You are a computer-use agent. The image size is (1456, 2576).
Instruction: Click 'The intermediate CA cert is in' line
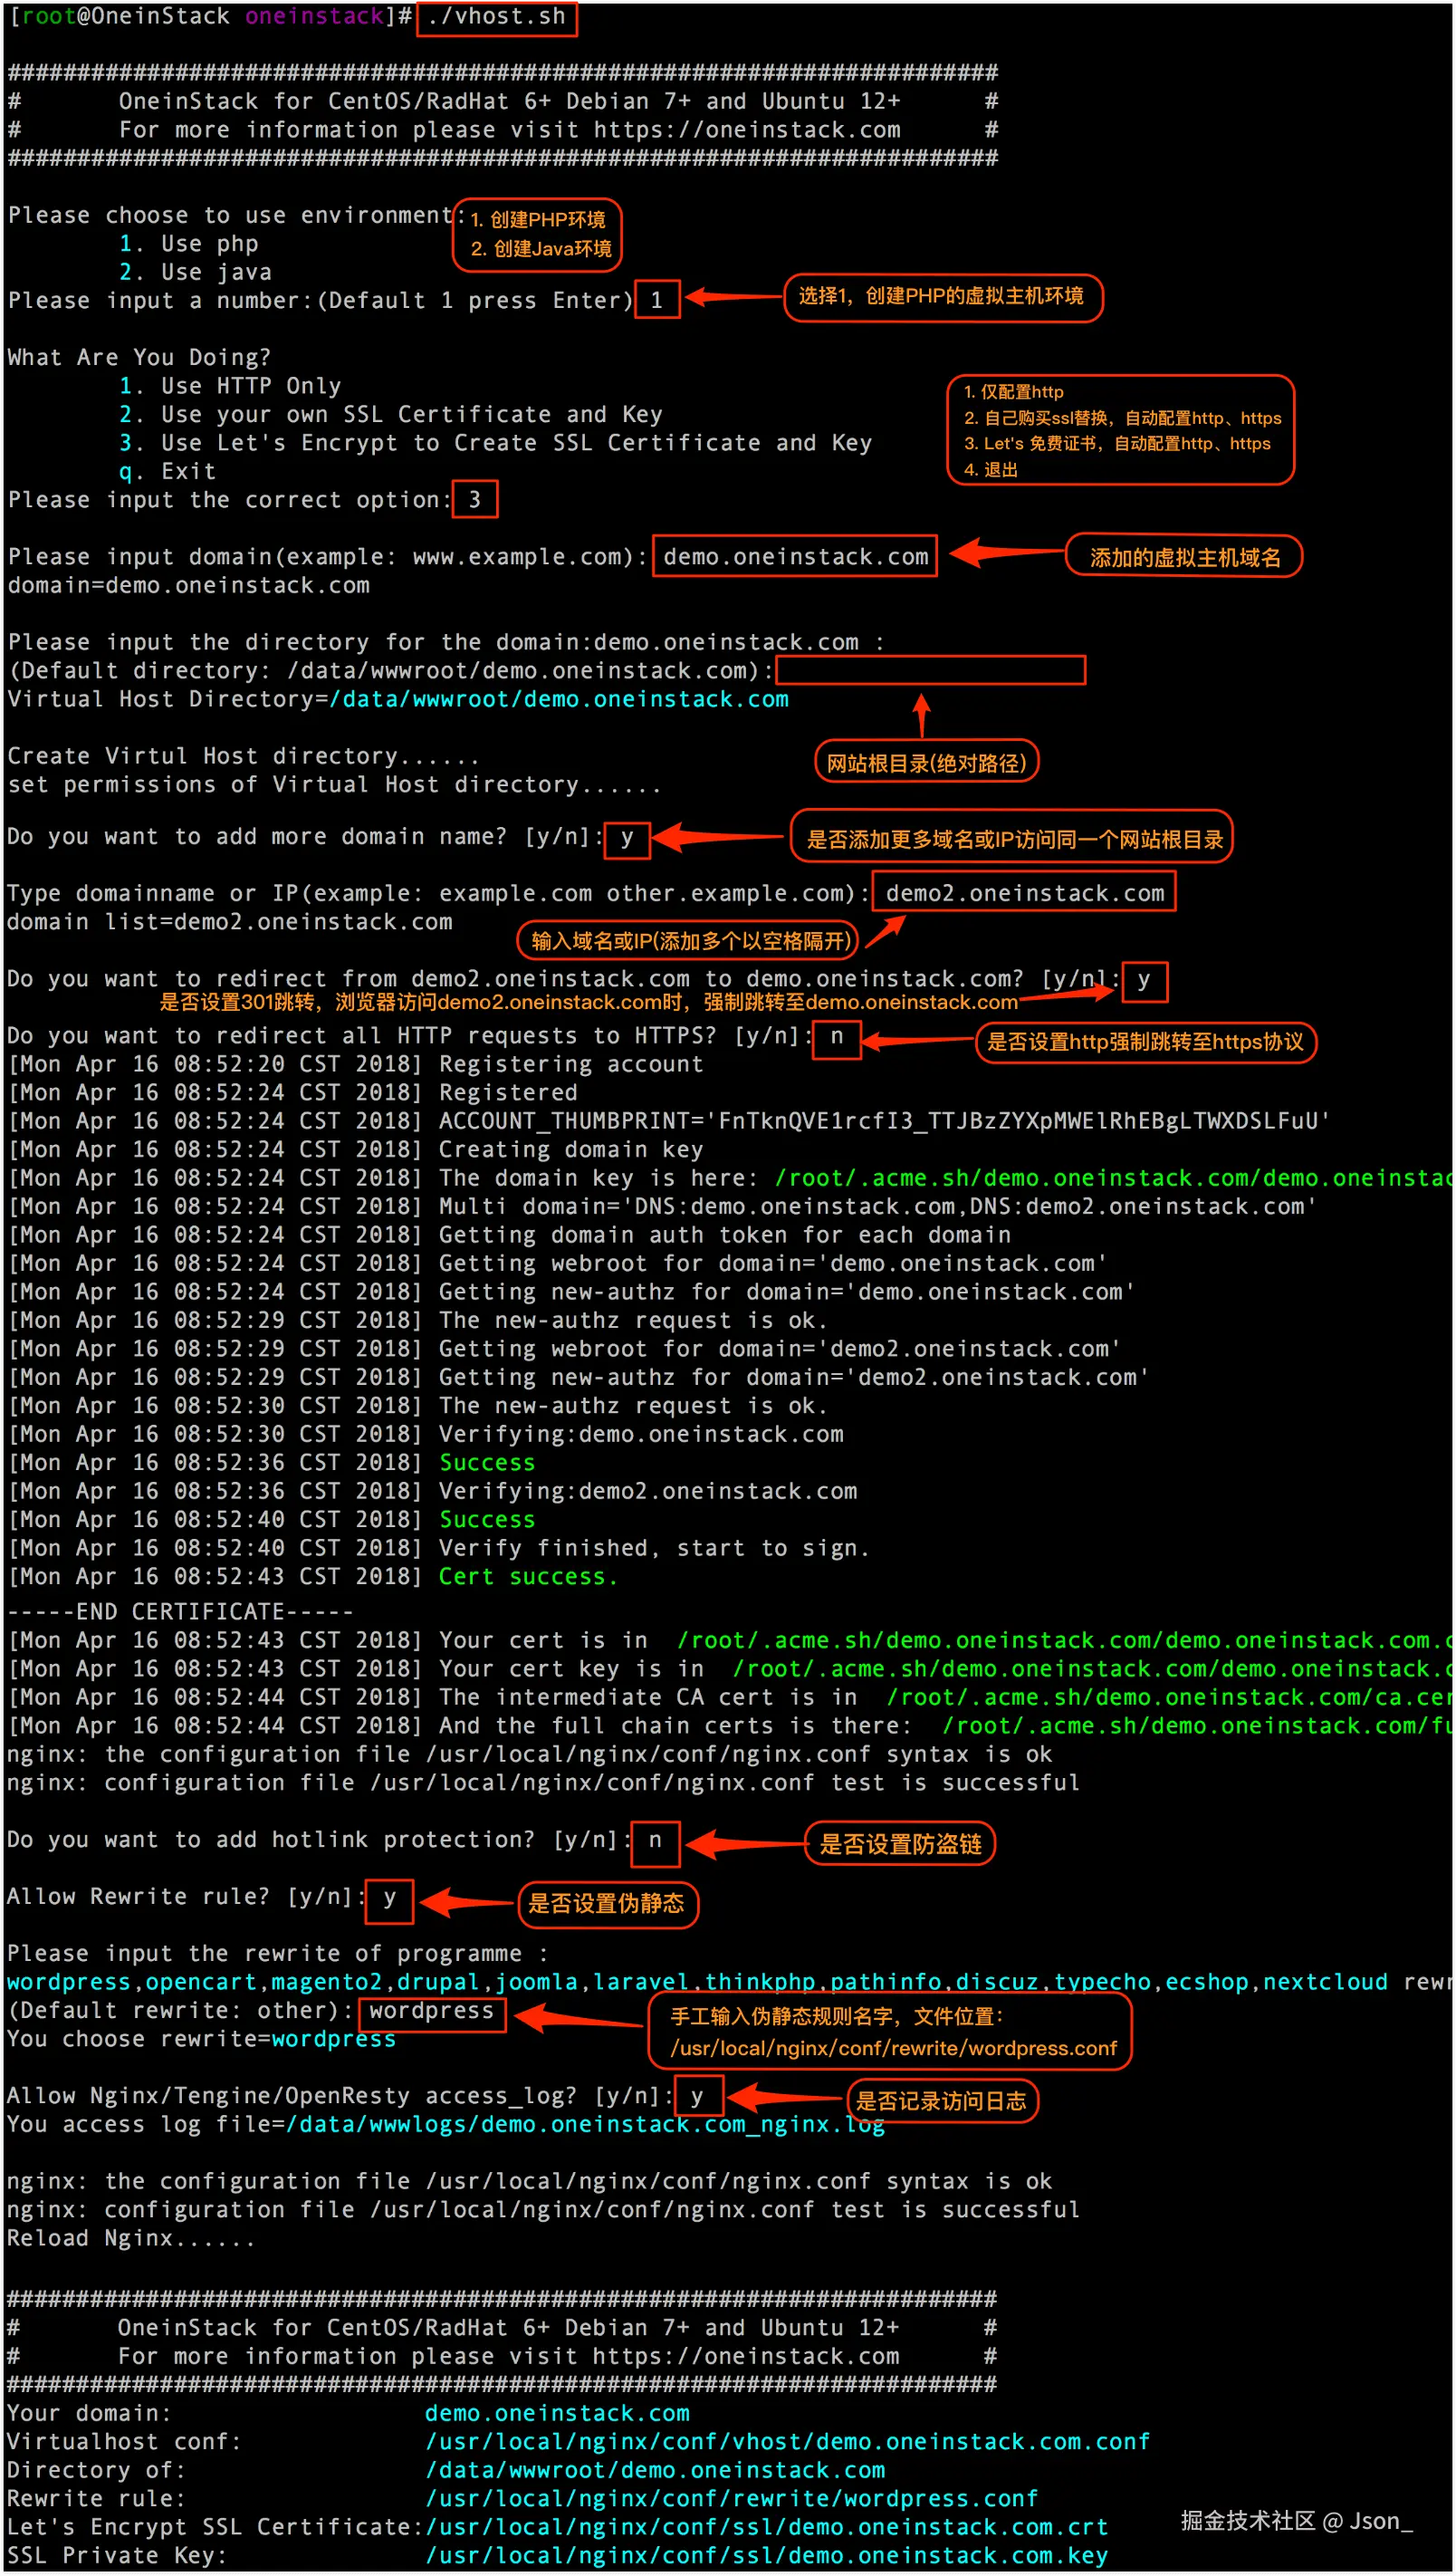click(x=728, y=1697)
